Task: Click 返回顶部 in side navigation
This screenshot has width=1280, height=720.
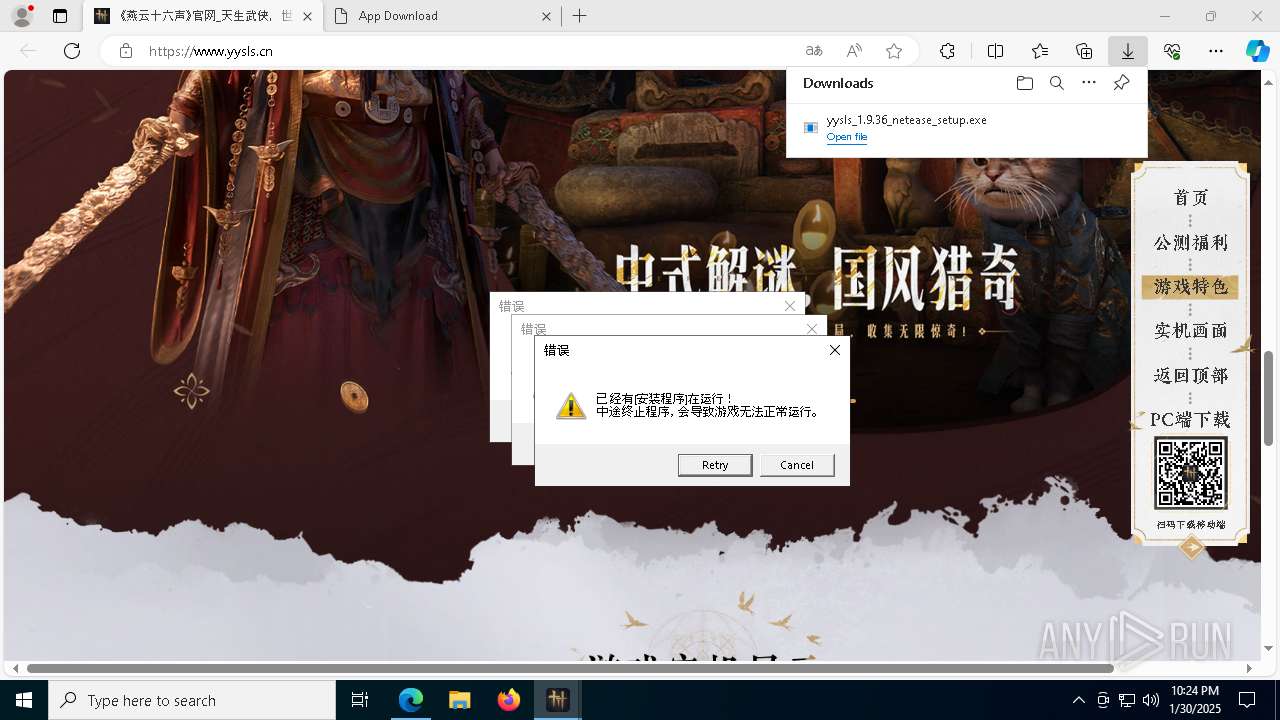Action: [x=1190, y=376]
